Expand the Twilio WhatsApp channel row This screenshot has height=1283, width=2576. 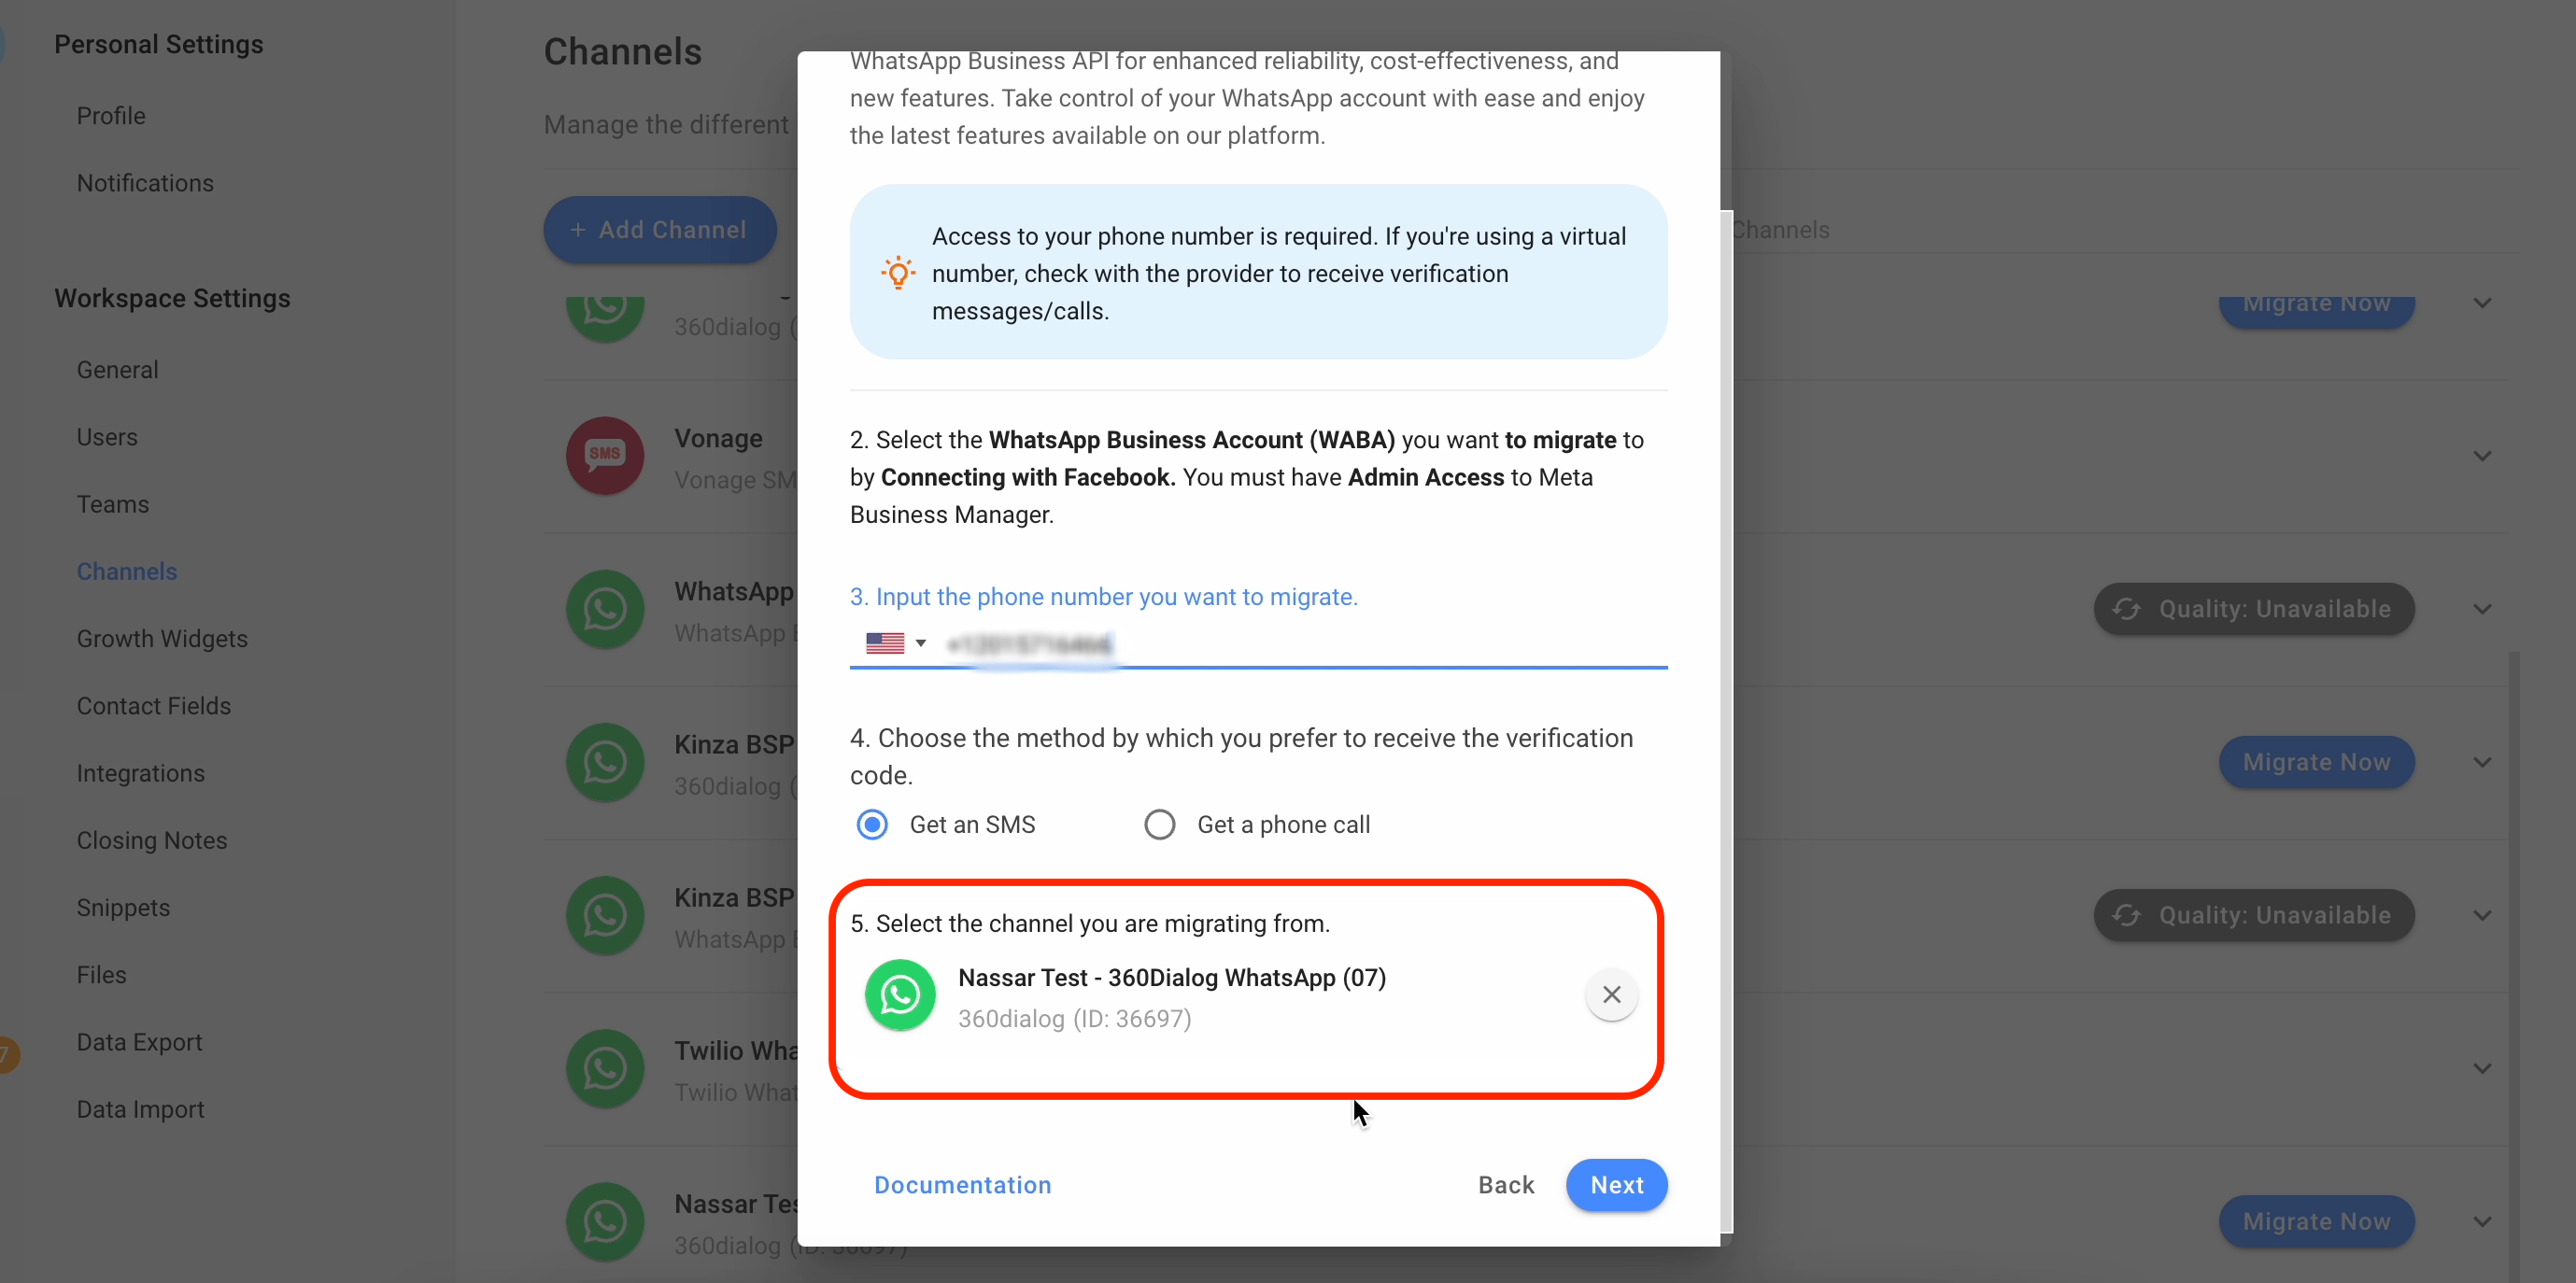click(2482, 1069)
